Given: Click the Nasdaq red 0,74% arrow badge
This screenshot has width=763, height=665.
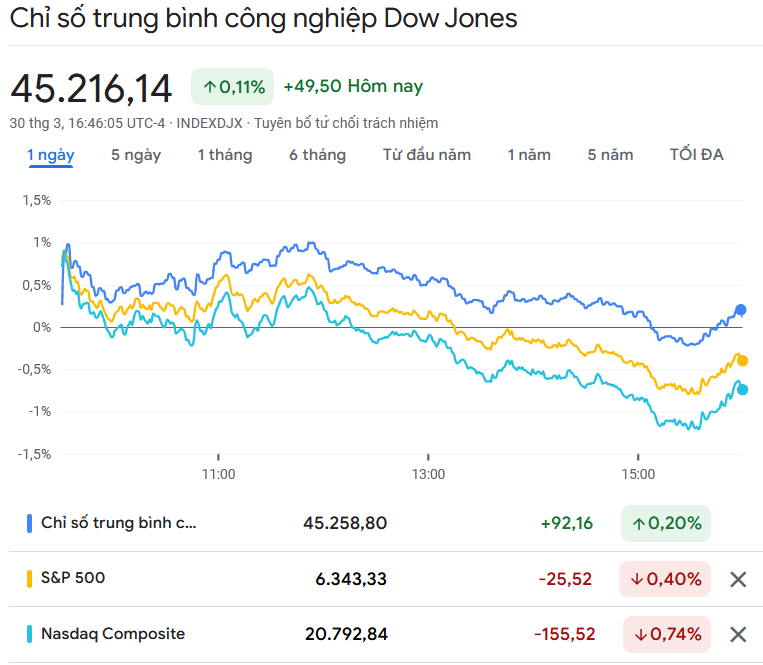Looking at the screenshot, I should coord(665,634).
